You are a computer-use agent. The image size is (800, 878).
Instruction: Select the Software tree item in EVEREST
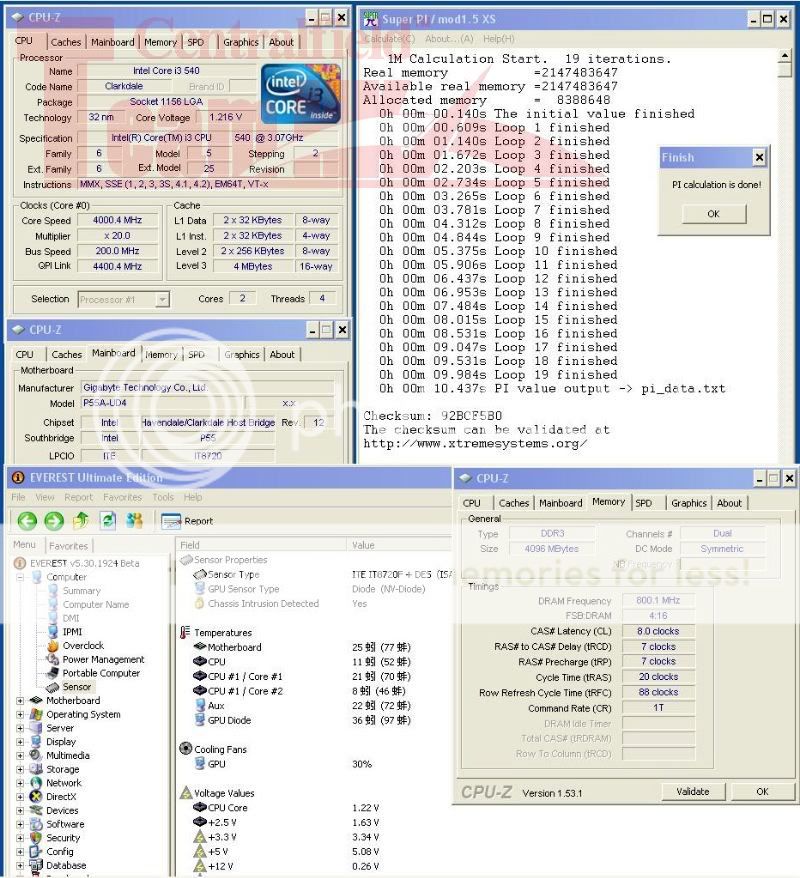[65, 824]
